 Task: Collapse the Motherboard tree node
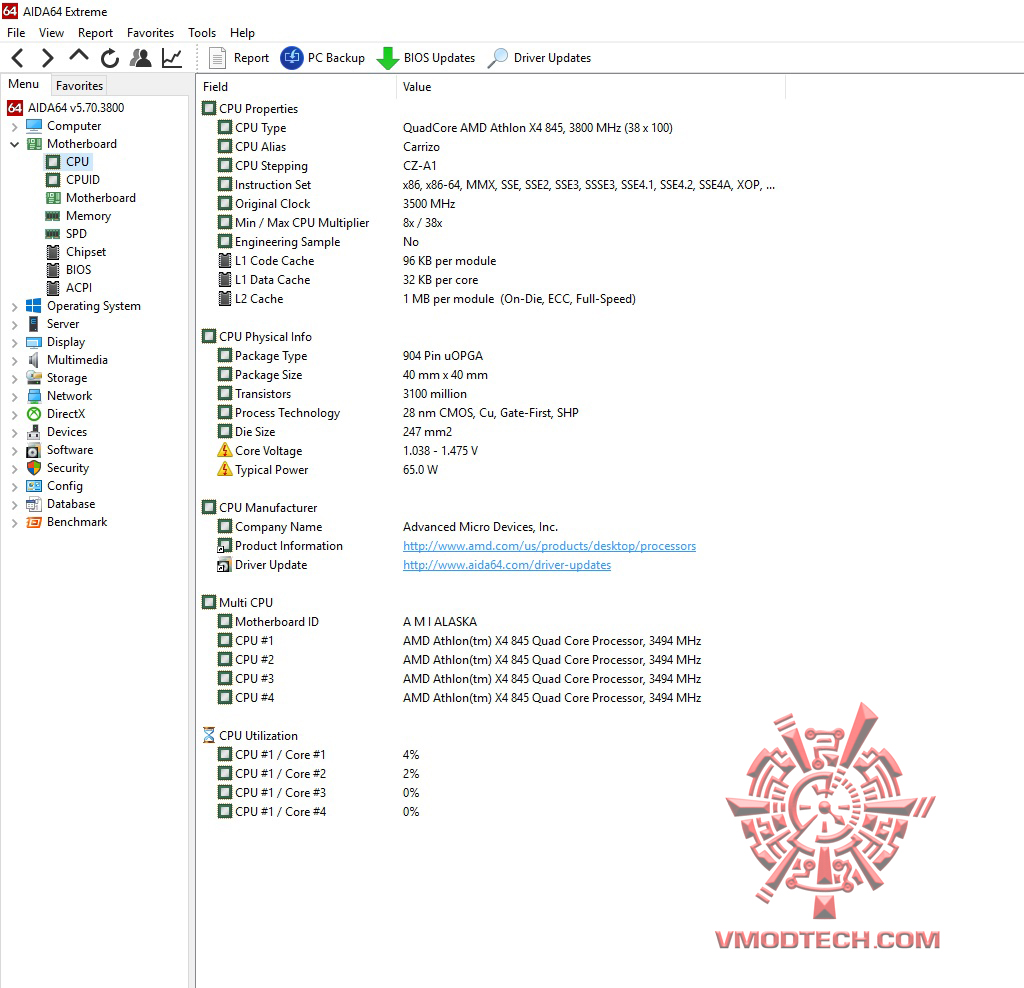point(14,144)
